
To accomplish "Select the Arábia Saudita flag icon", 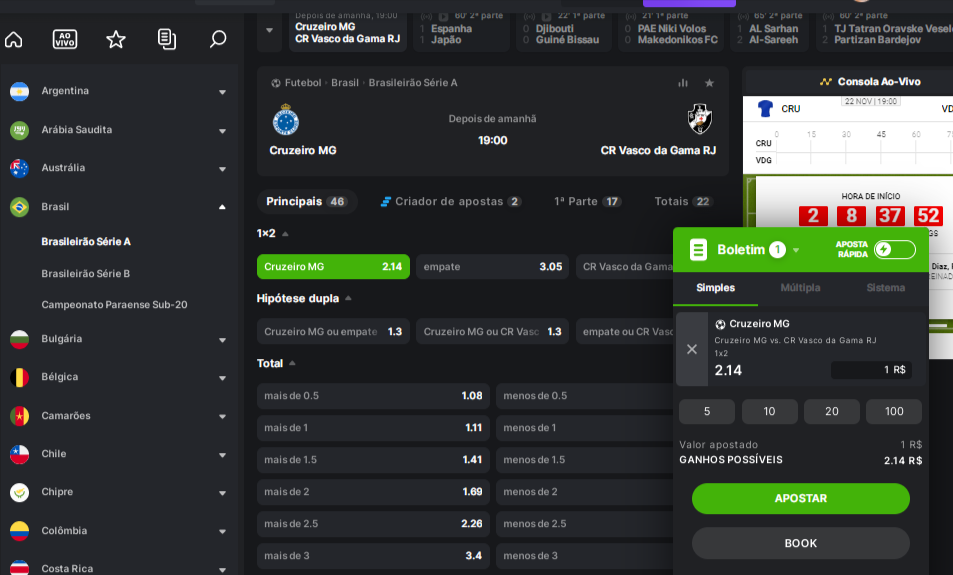I will tap(19, 130).
